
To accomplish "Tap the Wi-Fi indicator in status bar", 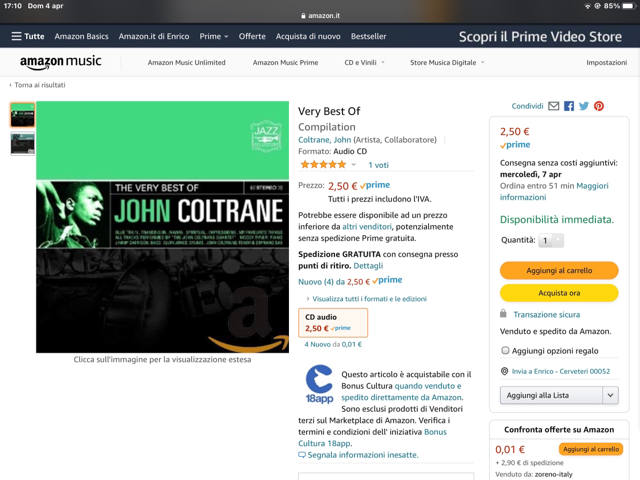I will click(587, 6).
